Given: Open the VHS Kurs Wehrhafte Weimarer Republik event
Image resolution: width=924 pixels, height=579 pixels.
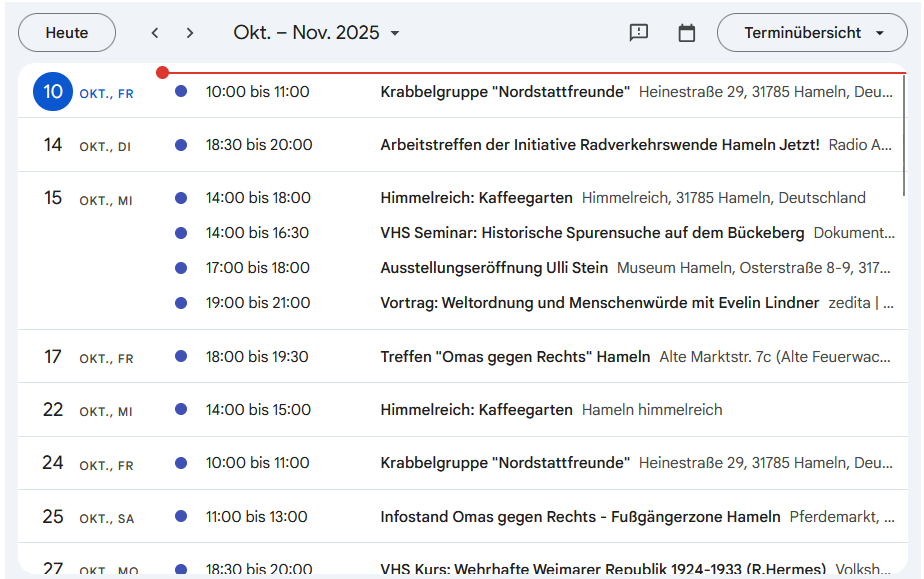Looking at the screenshot, I should (602, 569).
